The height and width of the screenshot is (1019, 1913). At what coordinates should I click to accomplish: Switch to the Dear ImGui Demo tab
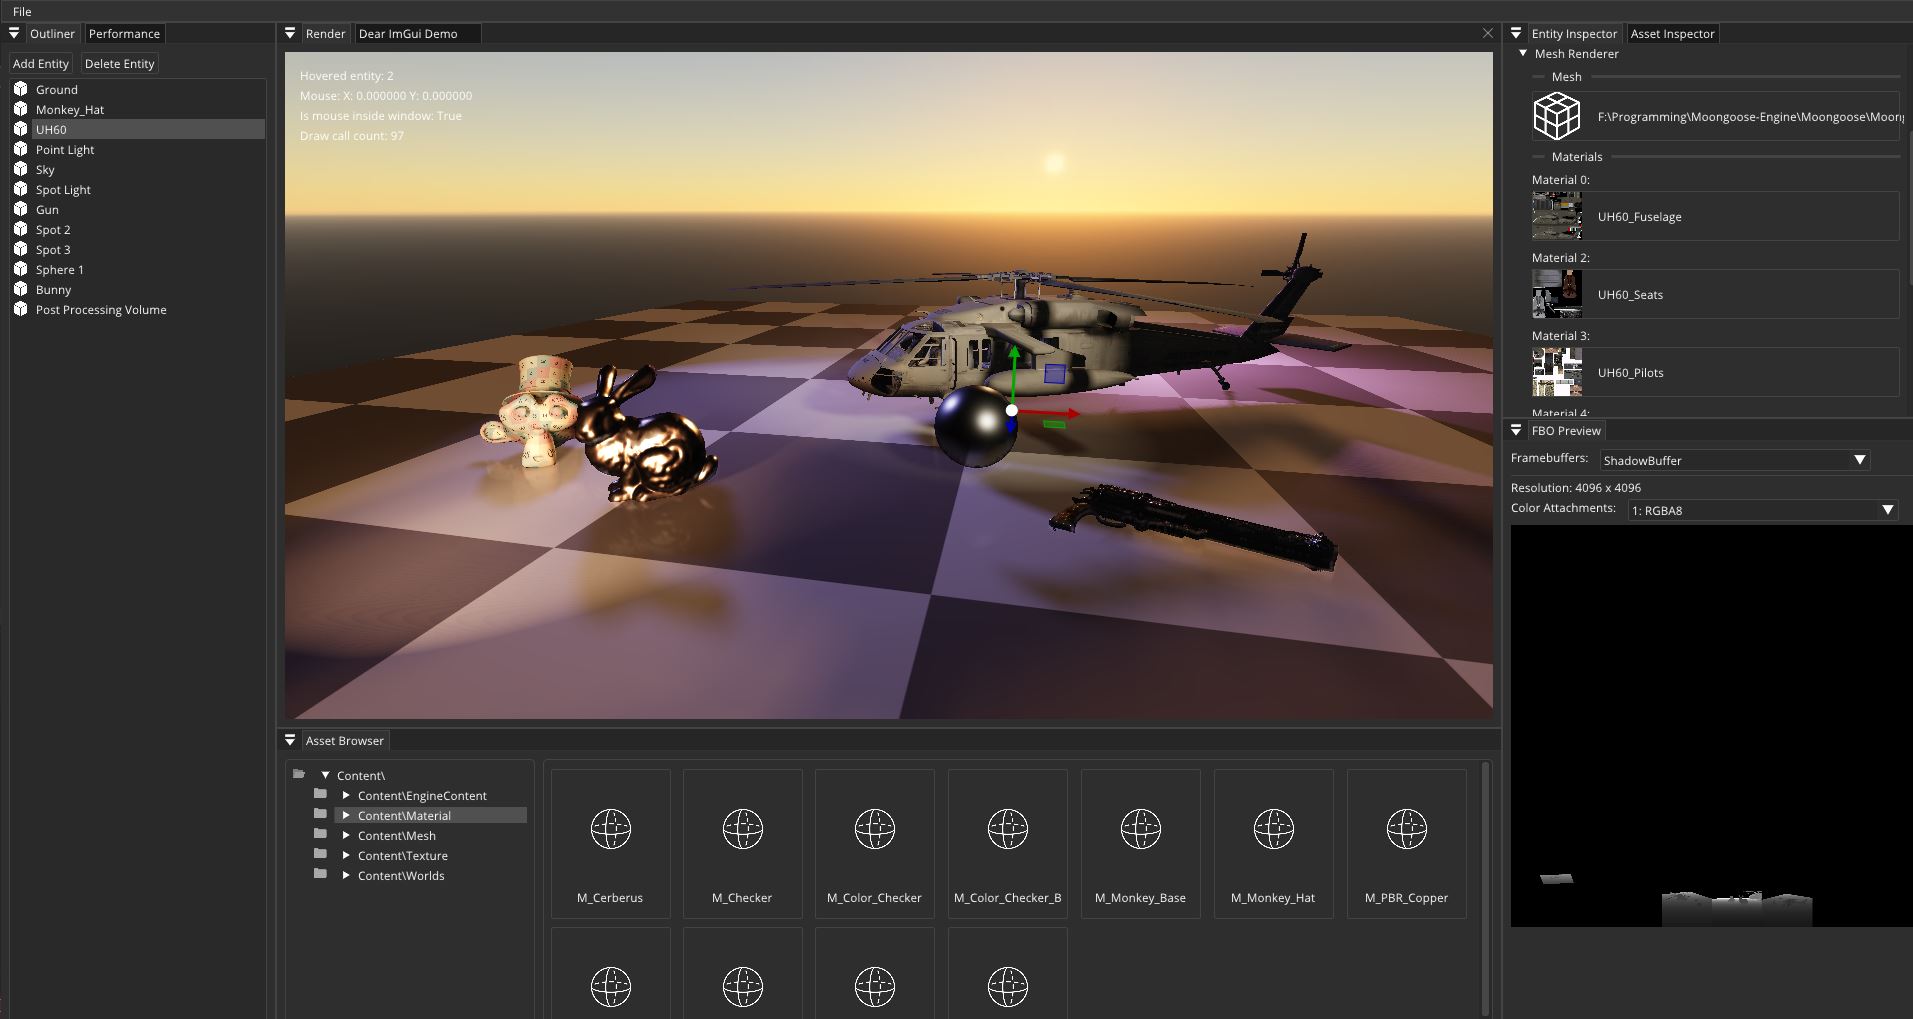[418, 33]
